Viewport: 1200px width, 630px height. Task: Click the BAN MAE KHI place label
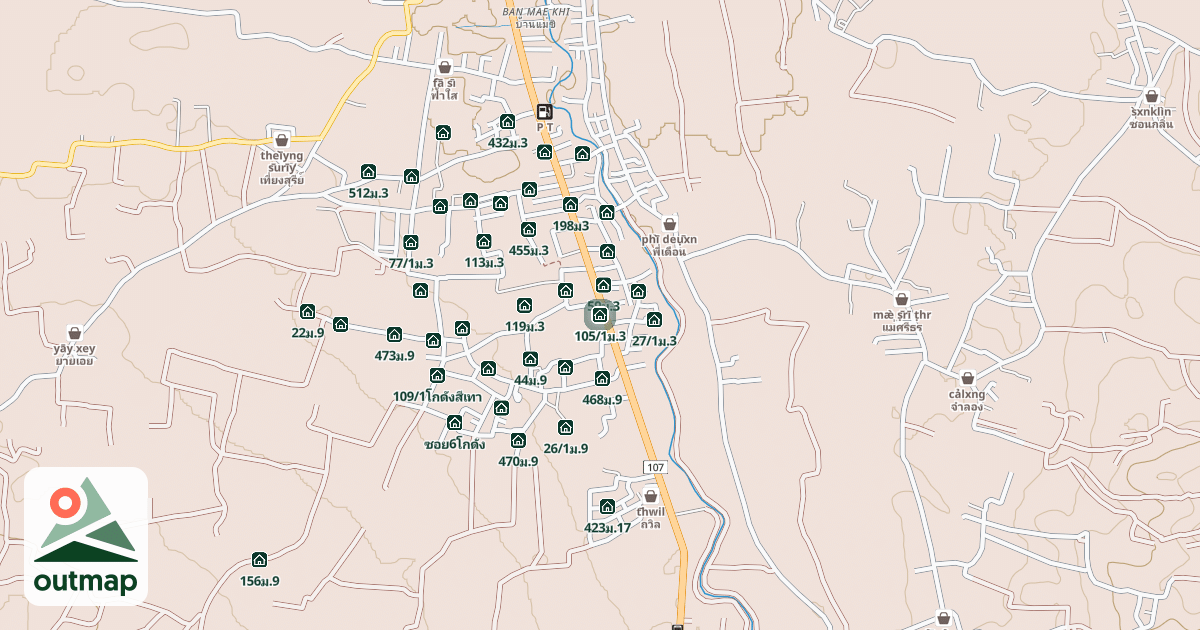535,10
